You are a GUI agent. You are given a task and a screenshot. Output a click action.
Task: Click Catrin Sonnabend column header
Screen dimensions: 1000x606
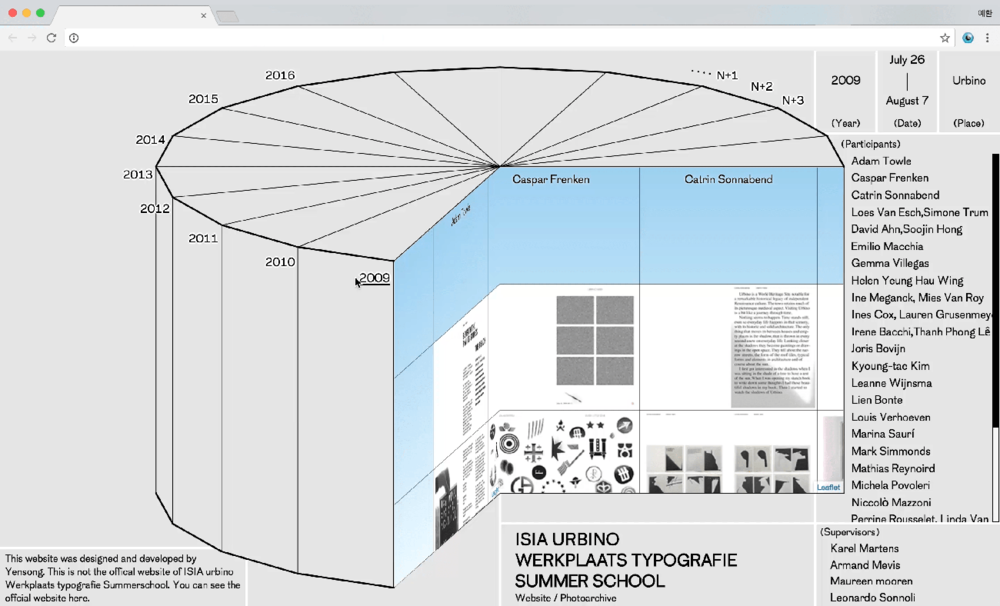click(728, 180)
